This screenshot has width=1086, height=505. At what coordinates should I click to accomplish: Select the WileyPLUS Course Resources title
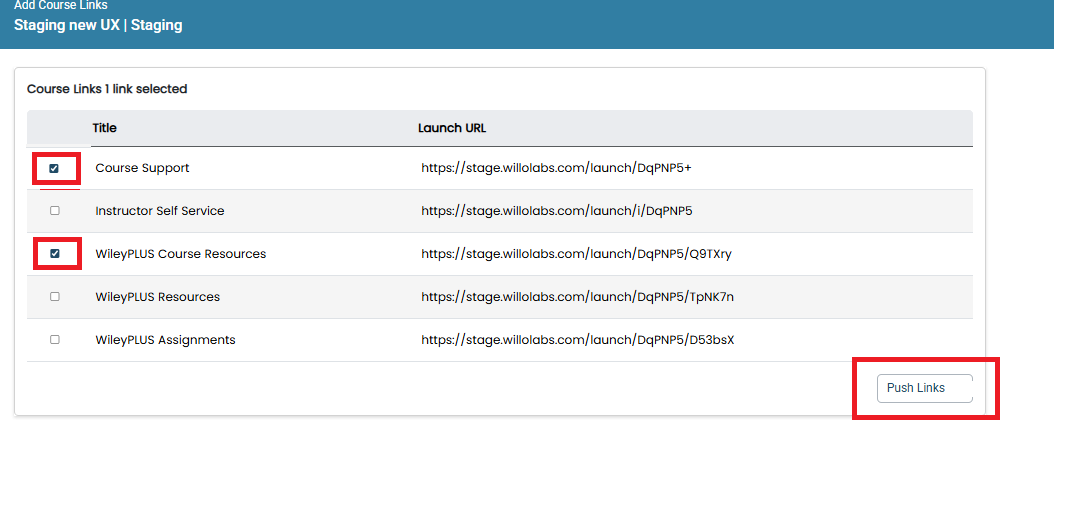tap(181, 254)
